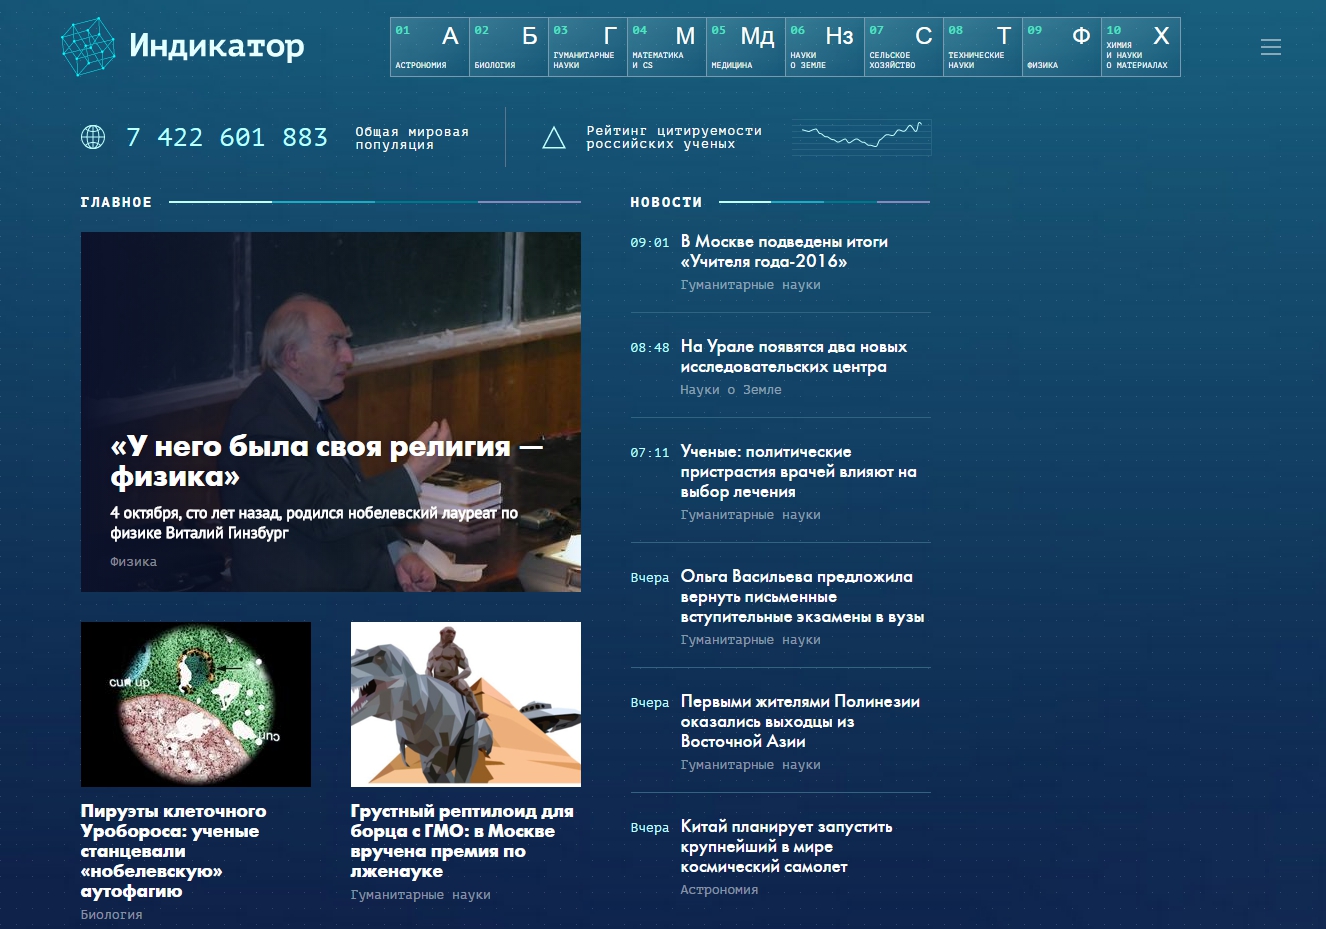1326x929 pixels.
Task: Click Гуманитарные науки tag under reptiloid article
Action: [x=420, y=895]
